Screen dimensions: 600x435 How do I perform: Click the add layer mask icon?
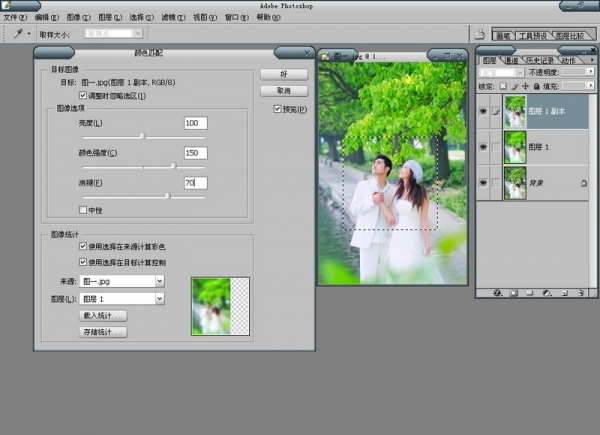[x=514, y=293]
